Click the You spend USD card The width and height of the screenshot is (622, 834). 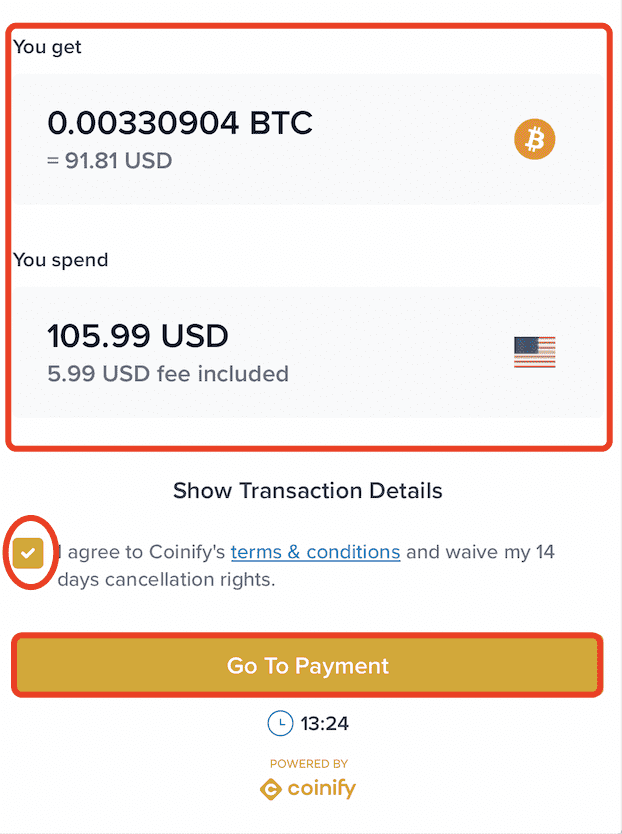[x=308, y=352]
